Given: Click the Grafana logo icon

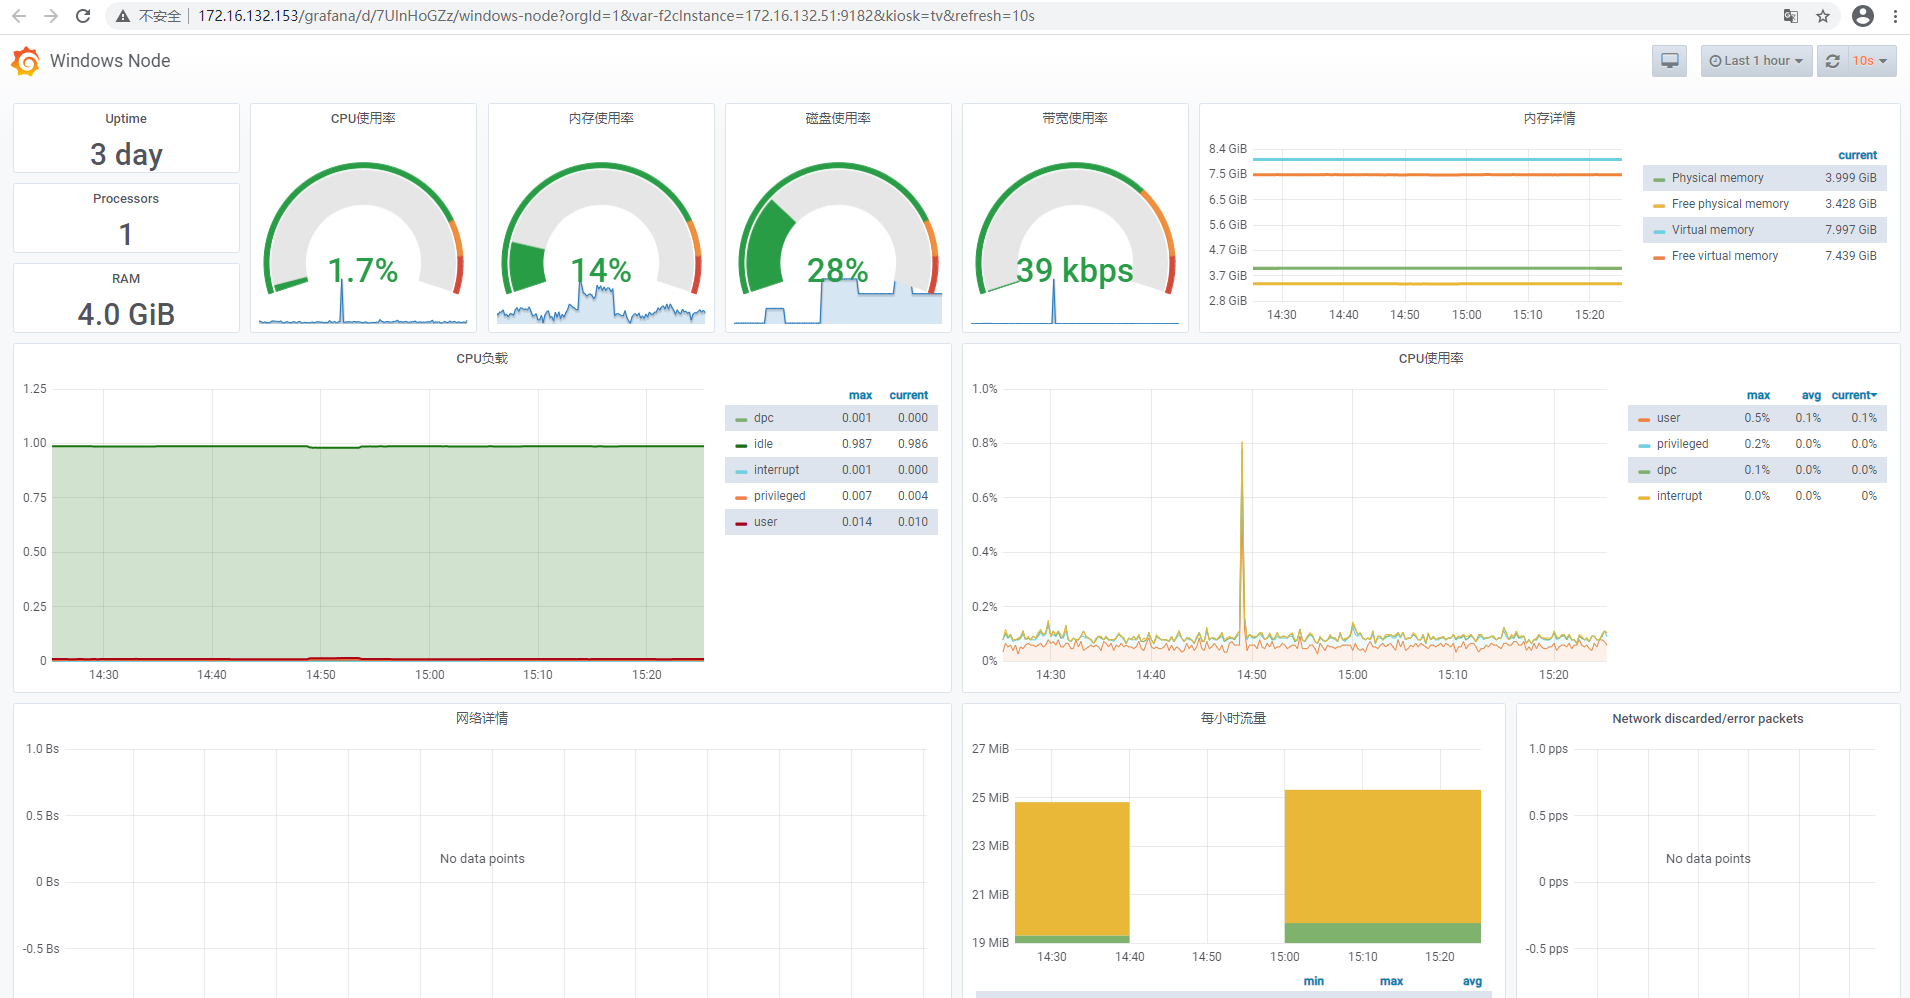Looking at the screenshot, I should tap(26, 61).
